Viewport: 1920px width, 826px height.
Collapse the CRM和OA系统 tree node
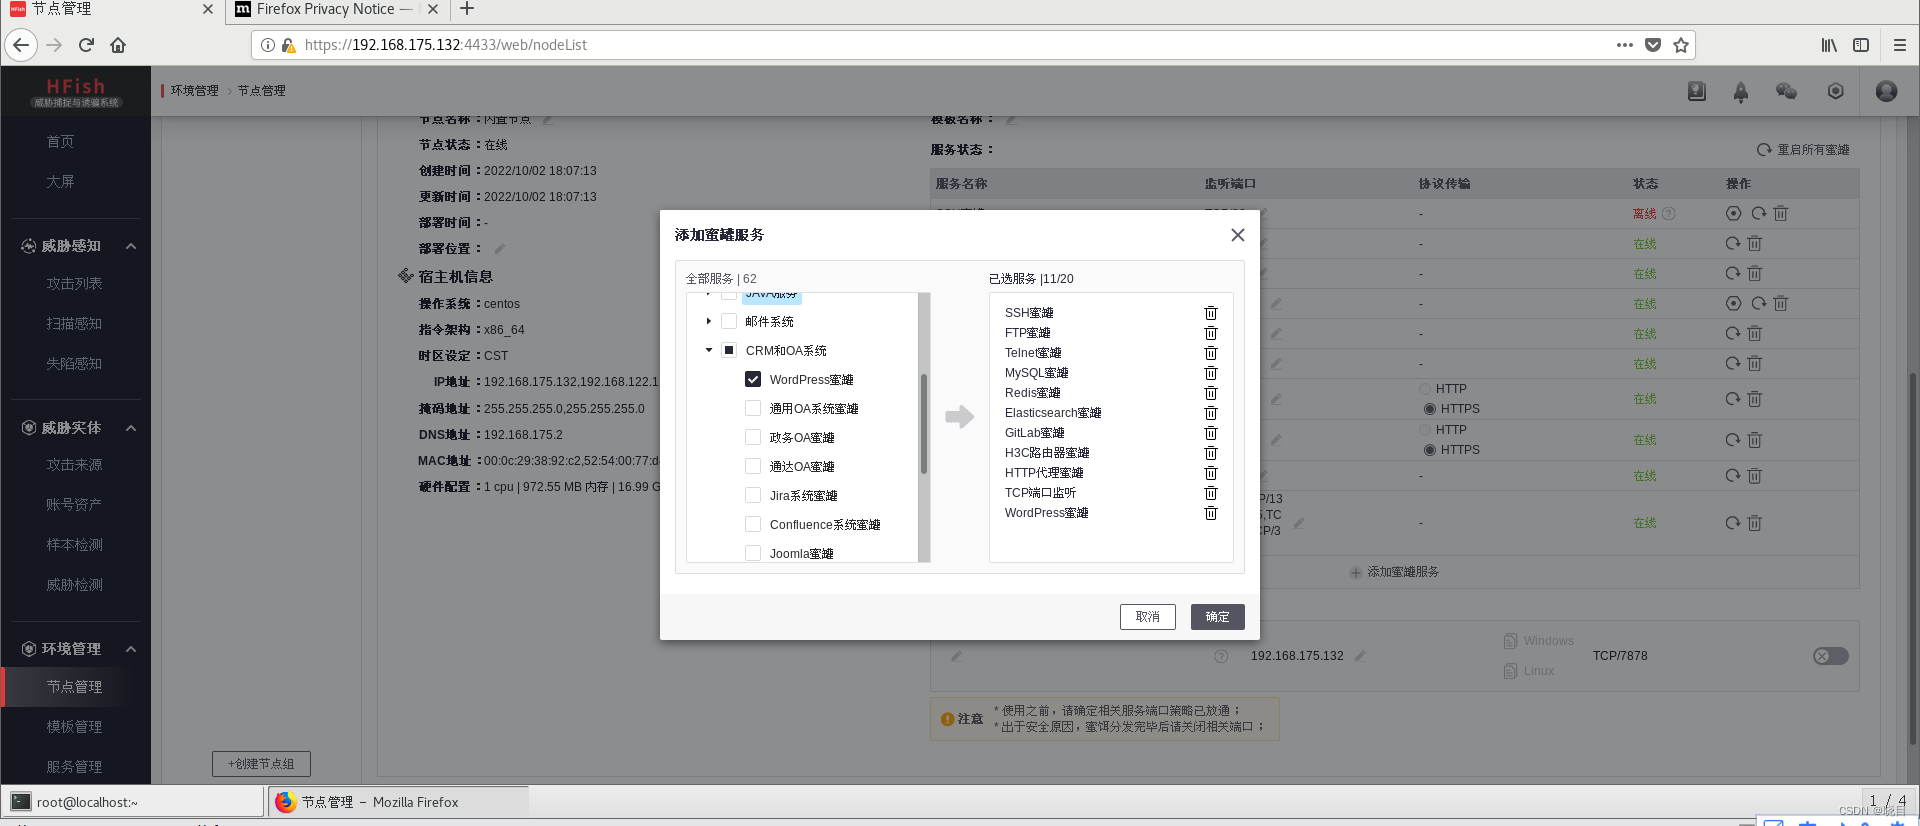[x=709, y=350]
